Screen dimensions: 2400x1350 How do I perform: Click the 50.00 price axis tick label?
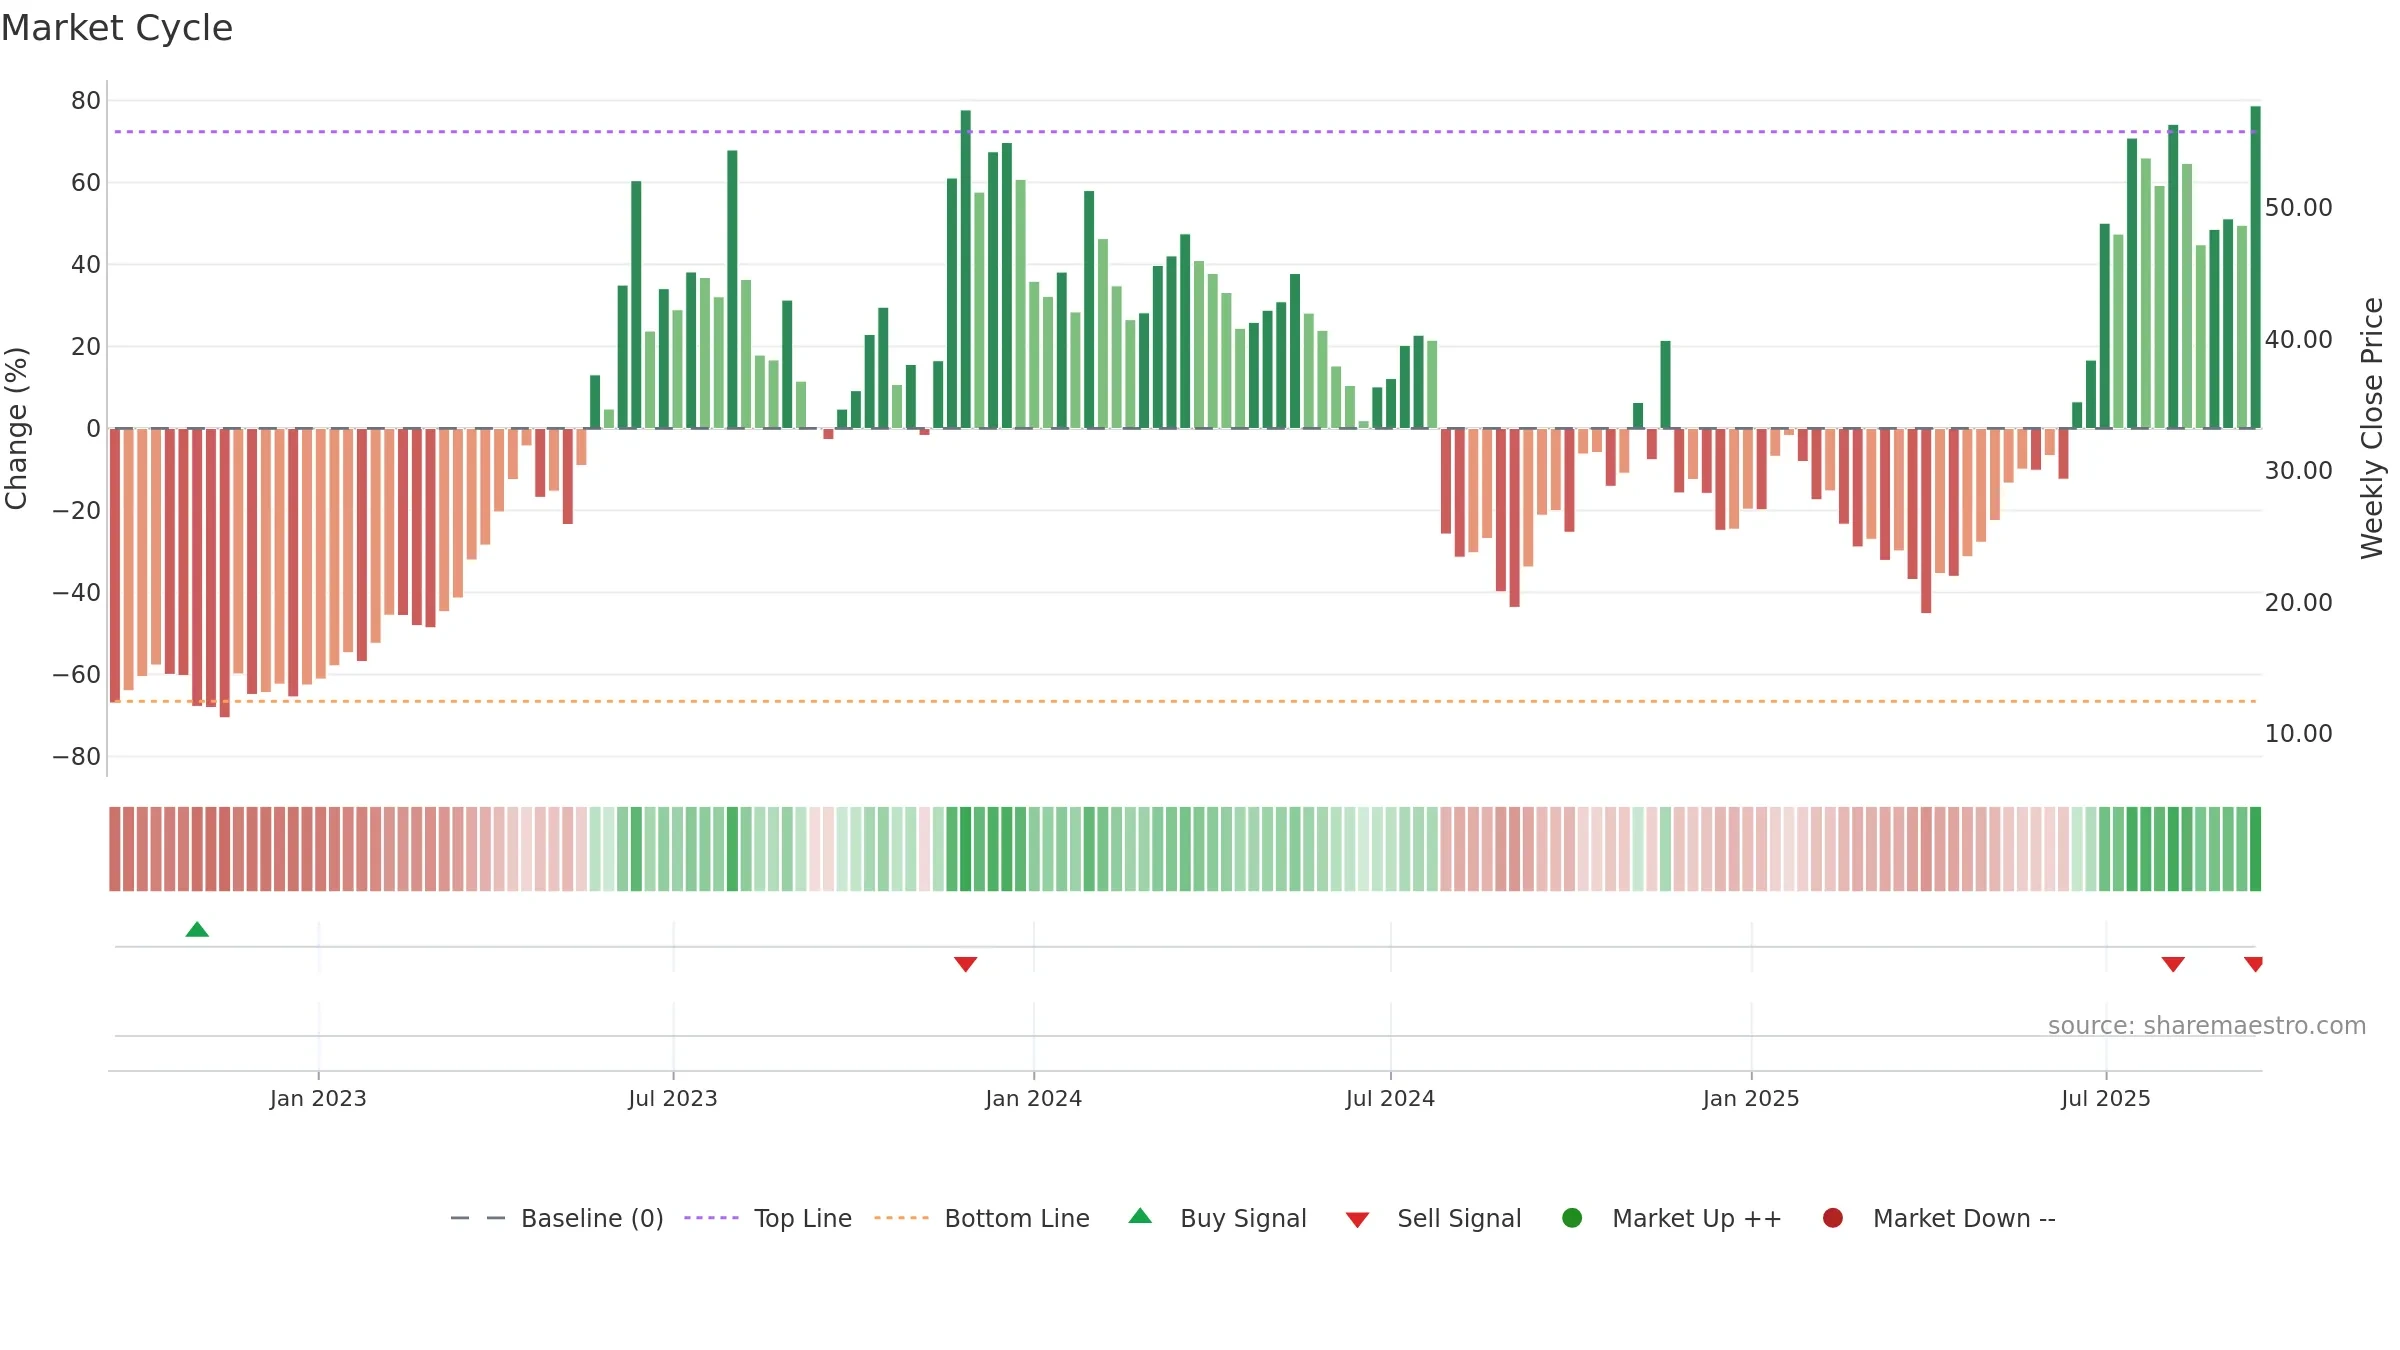tap(2298, 208)
